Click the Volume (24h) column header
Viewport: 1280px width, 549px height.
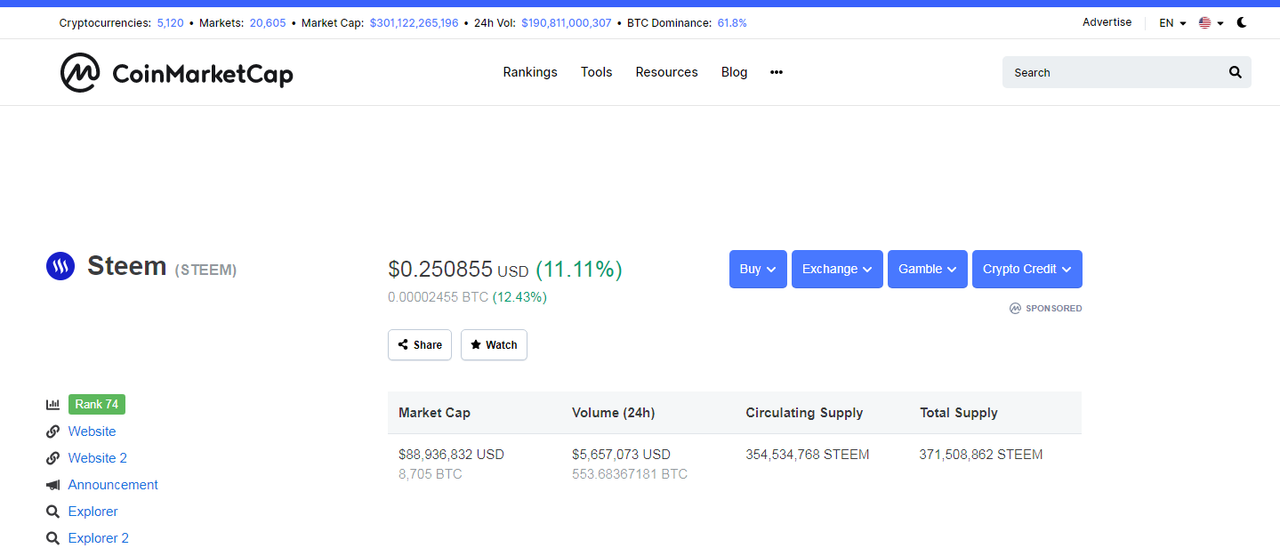click(x=613, y=413)
